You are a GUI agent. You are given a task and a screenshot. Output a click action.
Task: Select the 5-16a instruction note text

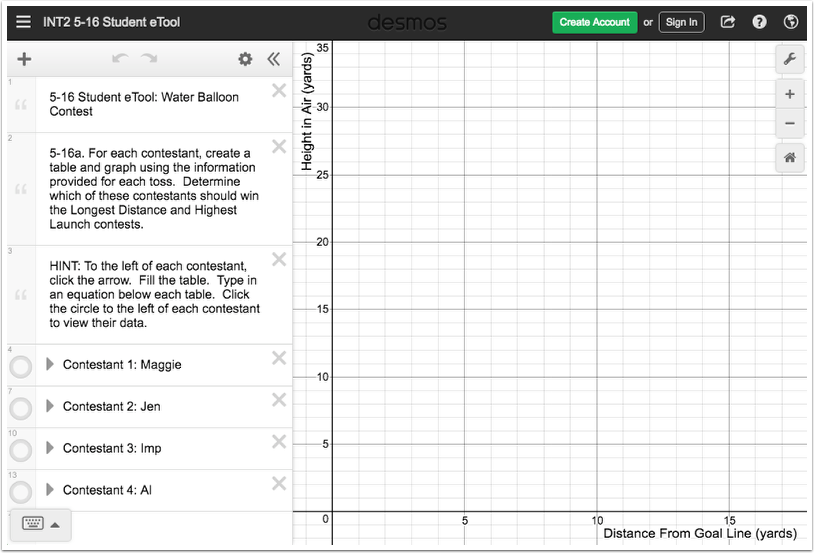[x=154, y=188]
